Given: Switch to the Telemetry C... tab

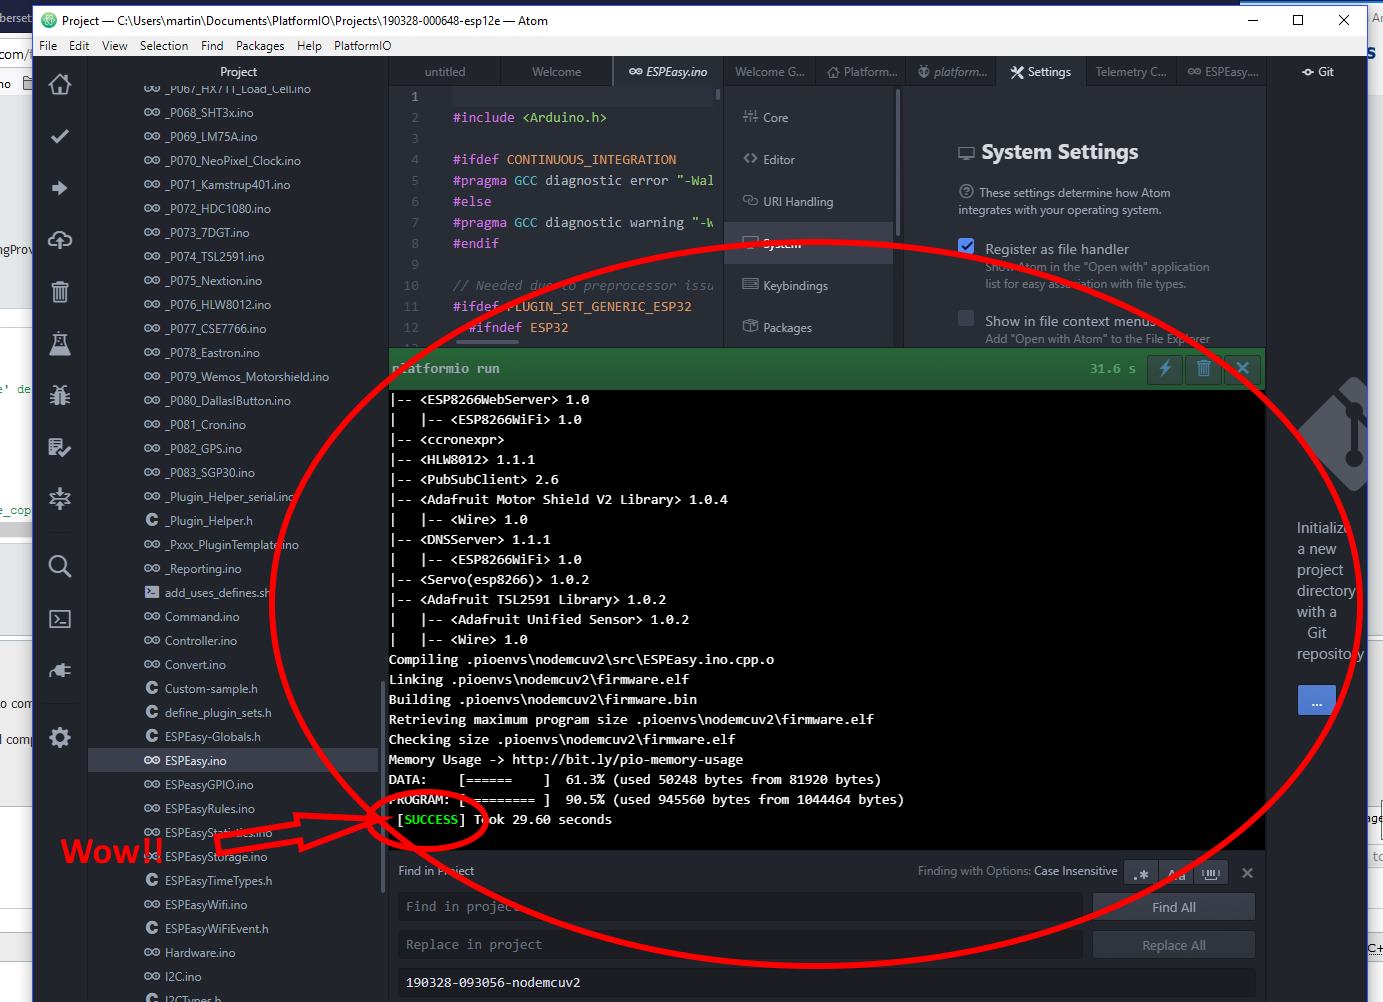Looking at the screenshot, I should tap(1130, 72).
